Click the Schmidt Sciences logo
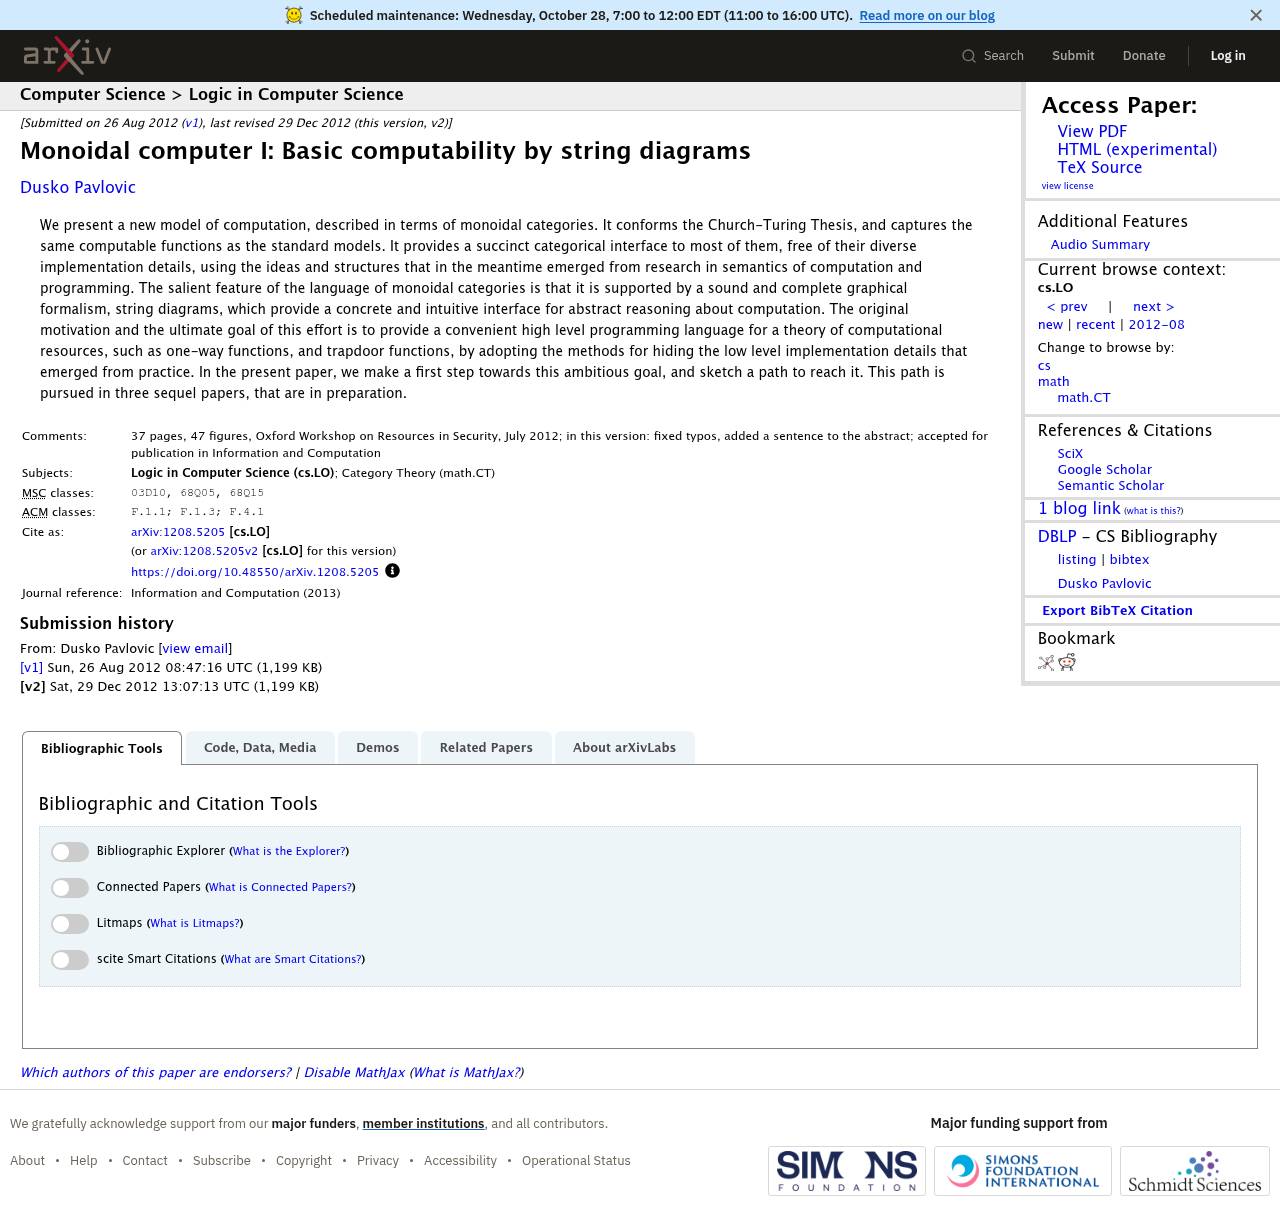 click(x=1194, y=1171)
